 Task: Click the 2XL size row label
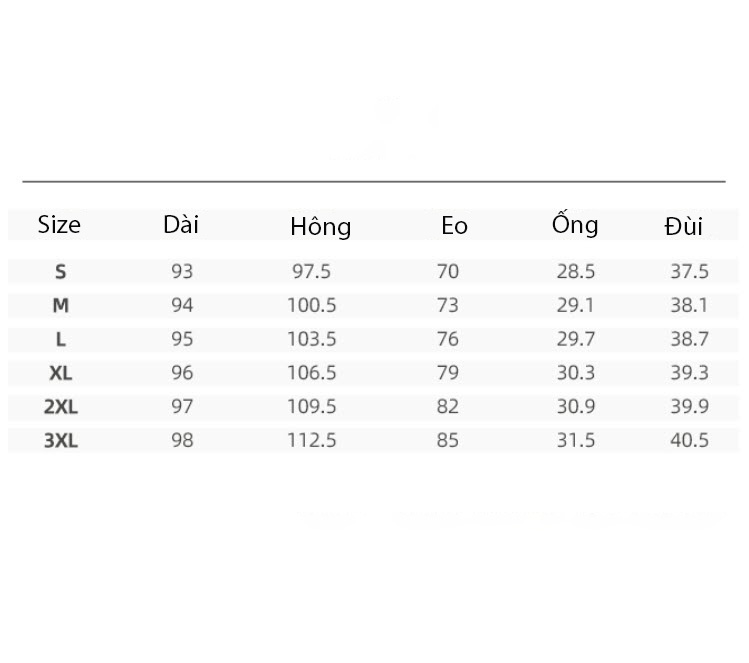pos(61,407)
